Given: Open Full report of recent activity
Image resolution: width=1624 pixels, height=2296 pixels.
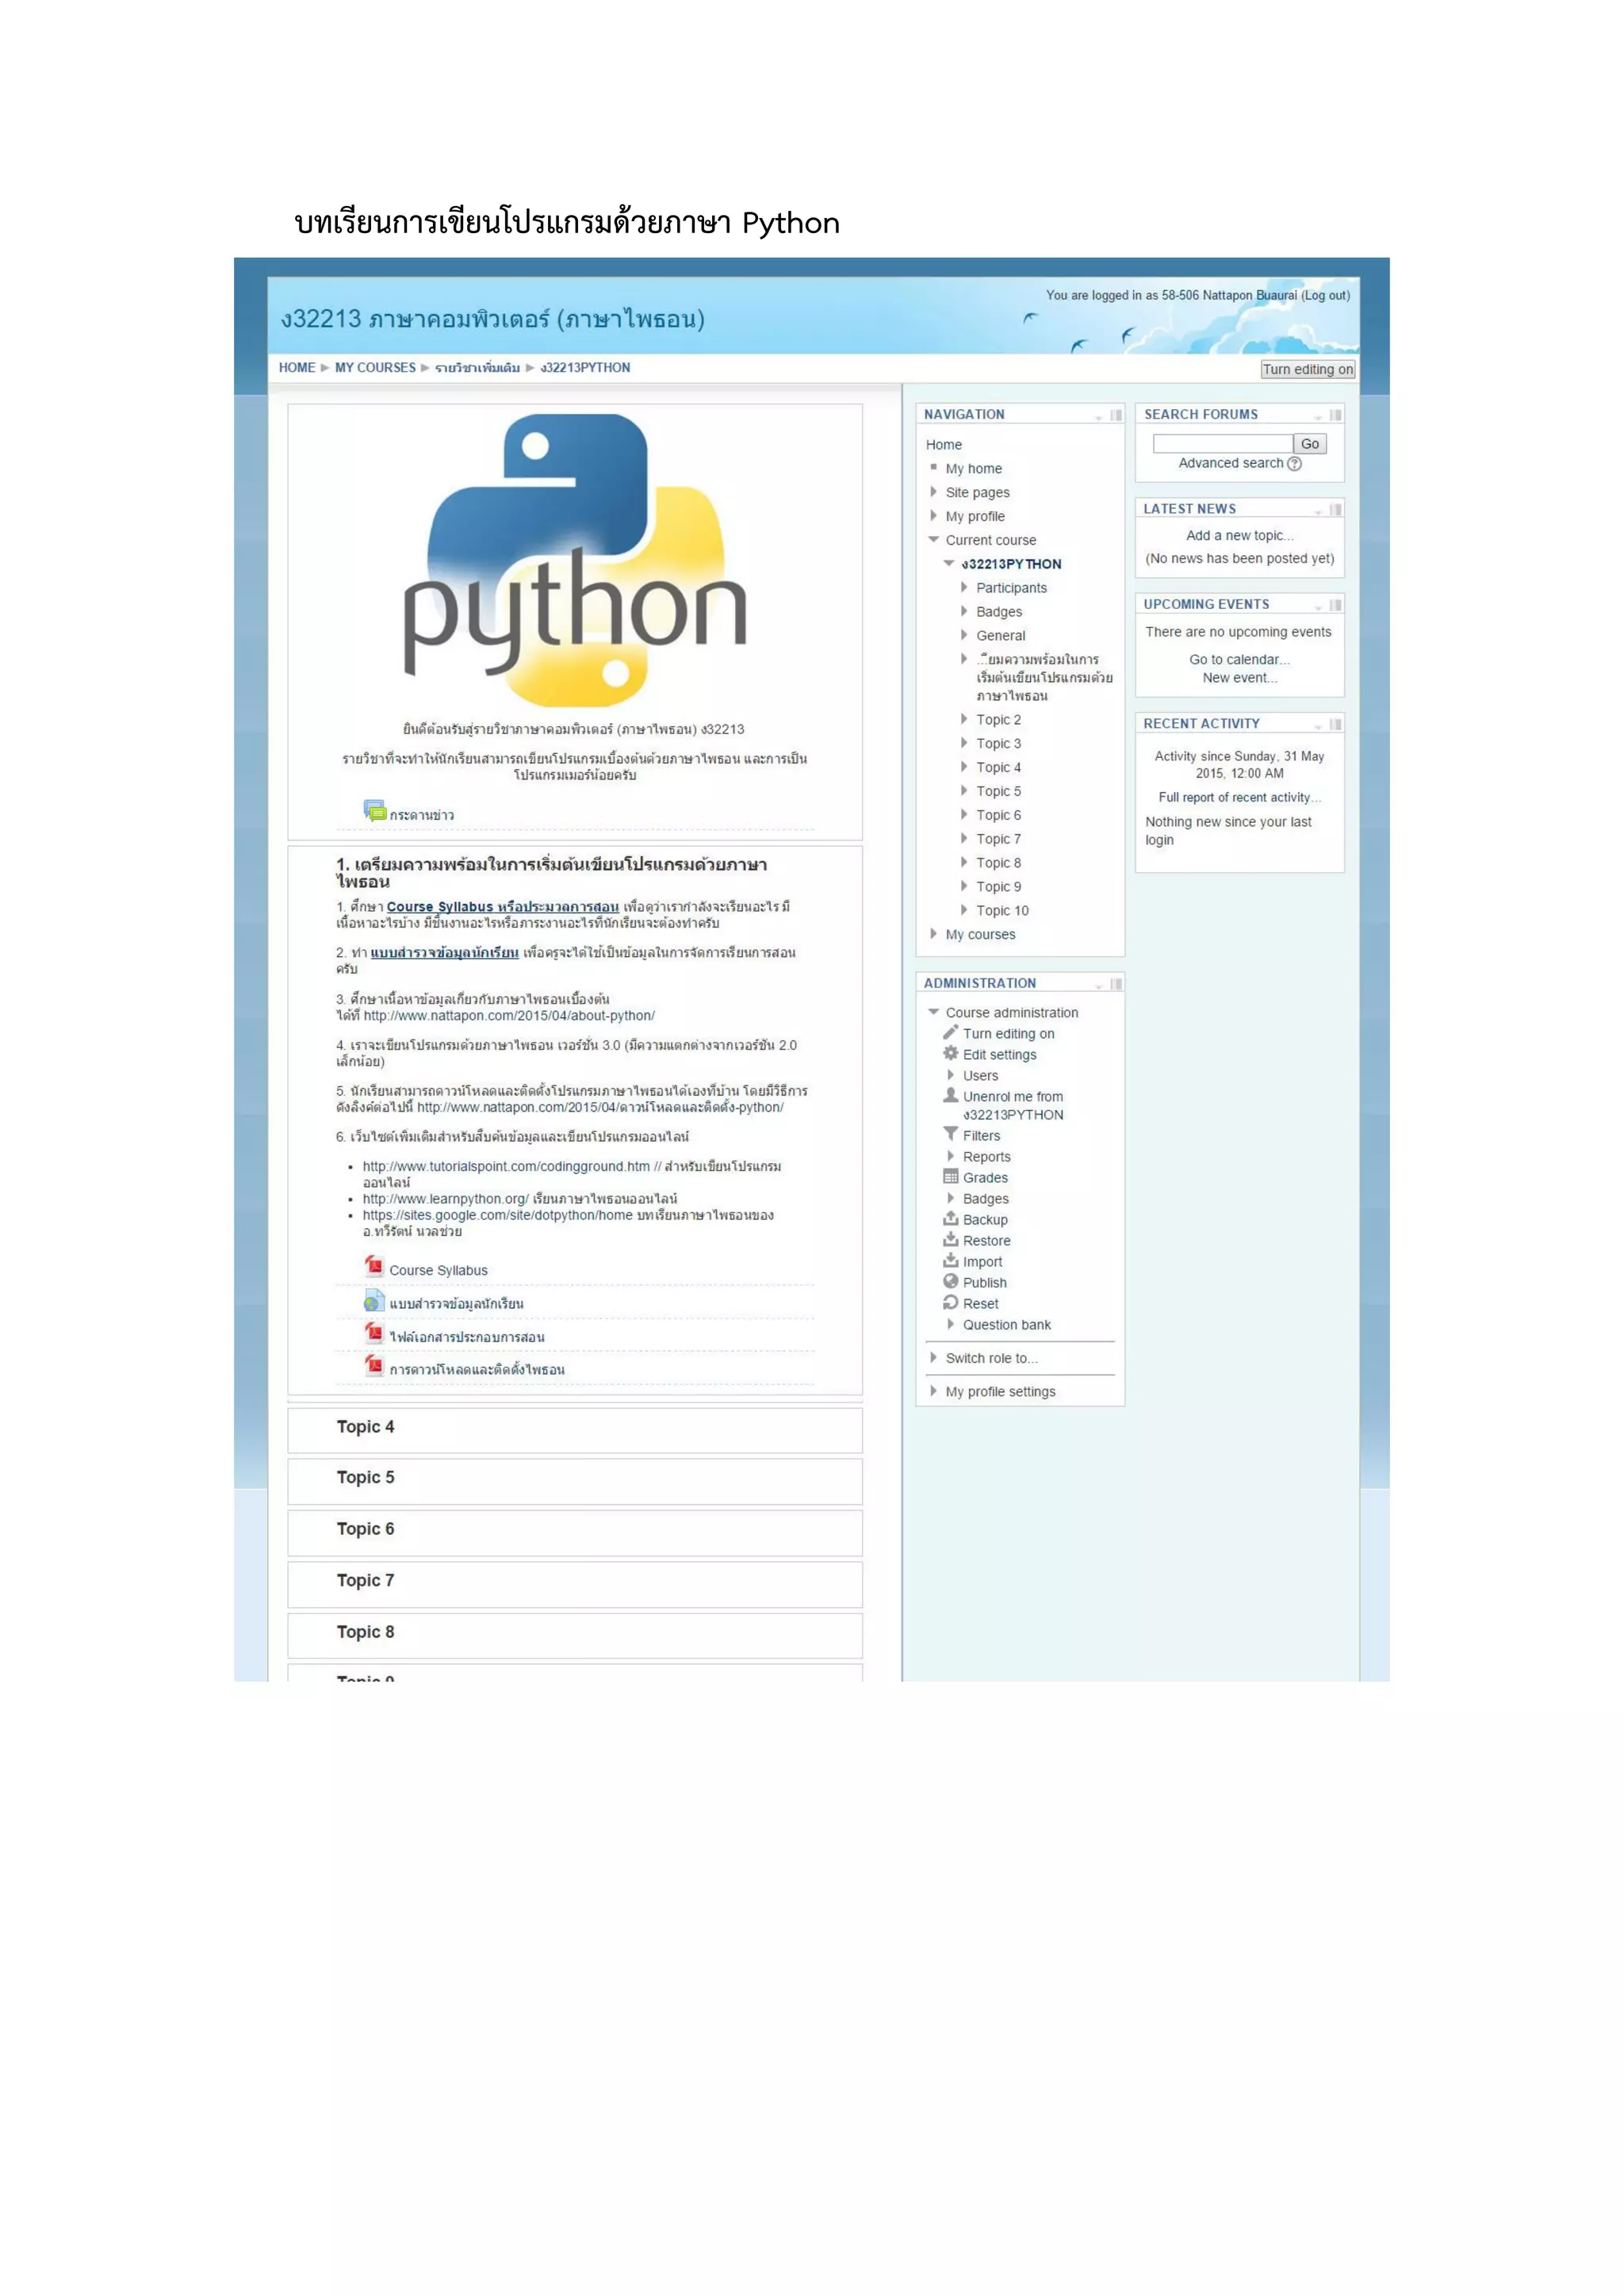Looking at the screenshot, I should [x=1239, y=797].
